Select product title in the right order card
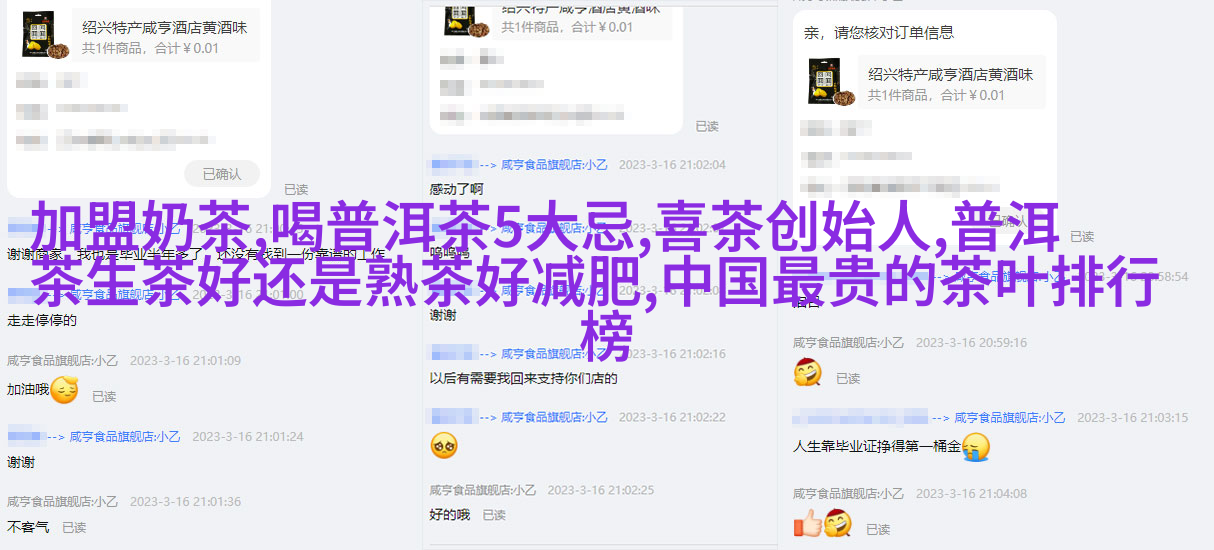 (x=950, y=74)
